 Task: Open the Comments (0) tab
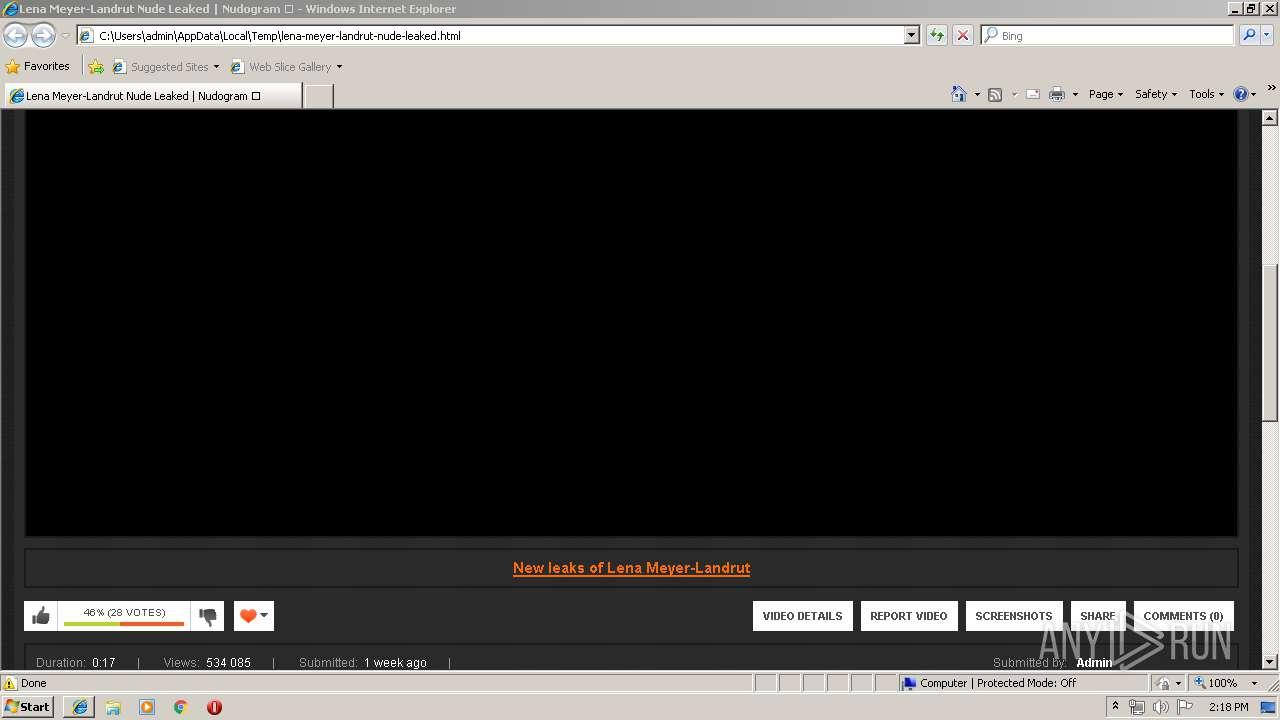tap(1184, 616)
